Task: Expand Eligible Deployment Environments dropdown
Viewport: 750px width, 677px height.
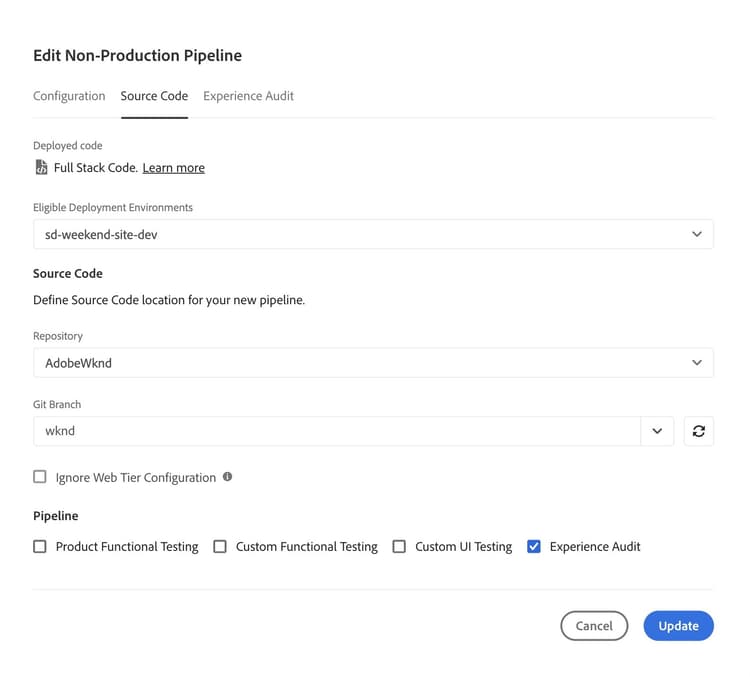Action: point(697,234)
